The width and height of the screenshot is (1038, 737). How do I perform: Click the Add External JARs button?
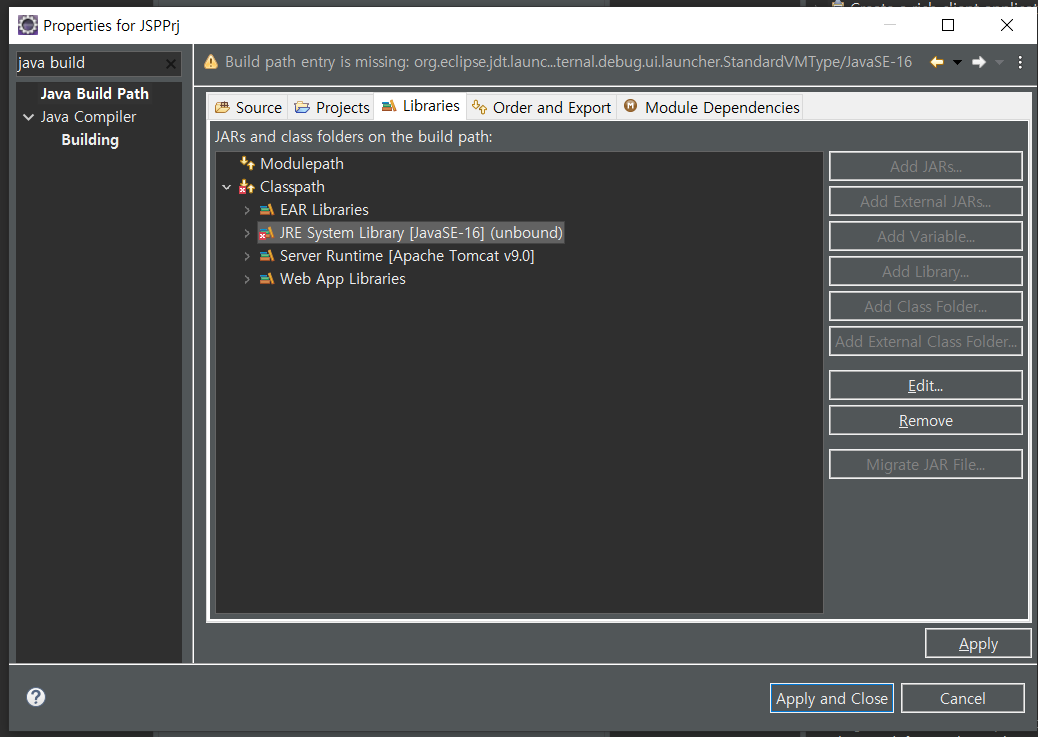pos(925,201)
